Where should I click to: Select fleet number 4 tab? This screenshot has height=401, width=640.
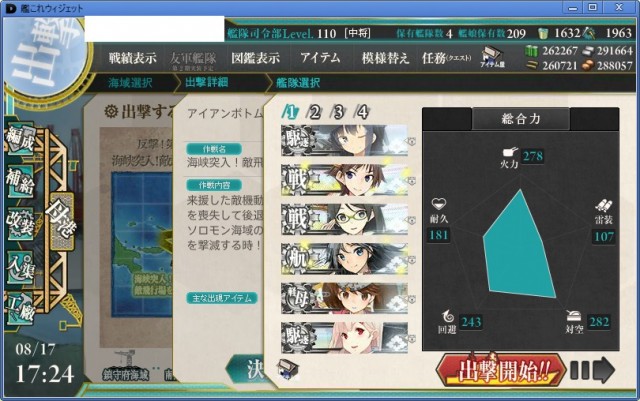click(362, 112)
